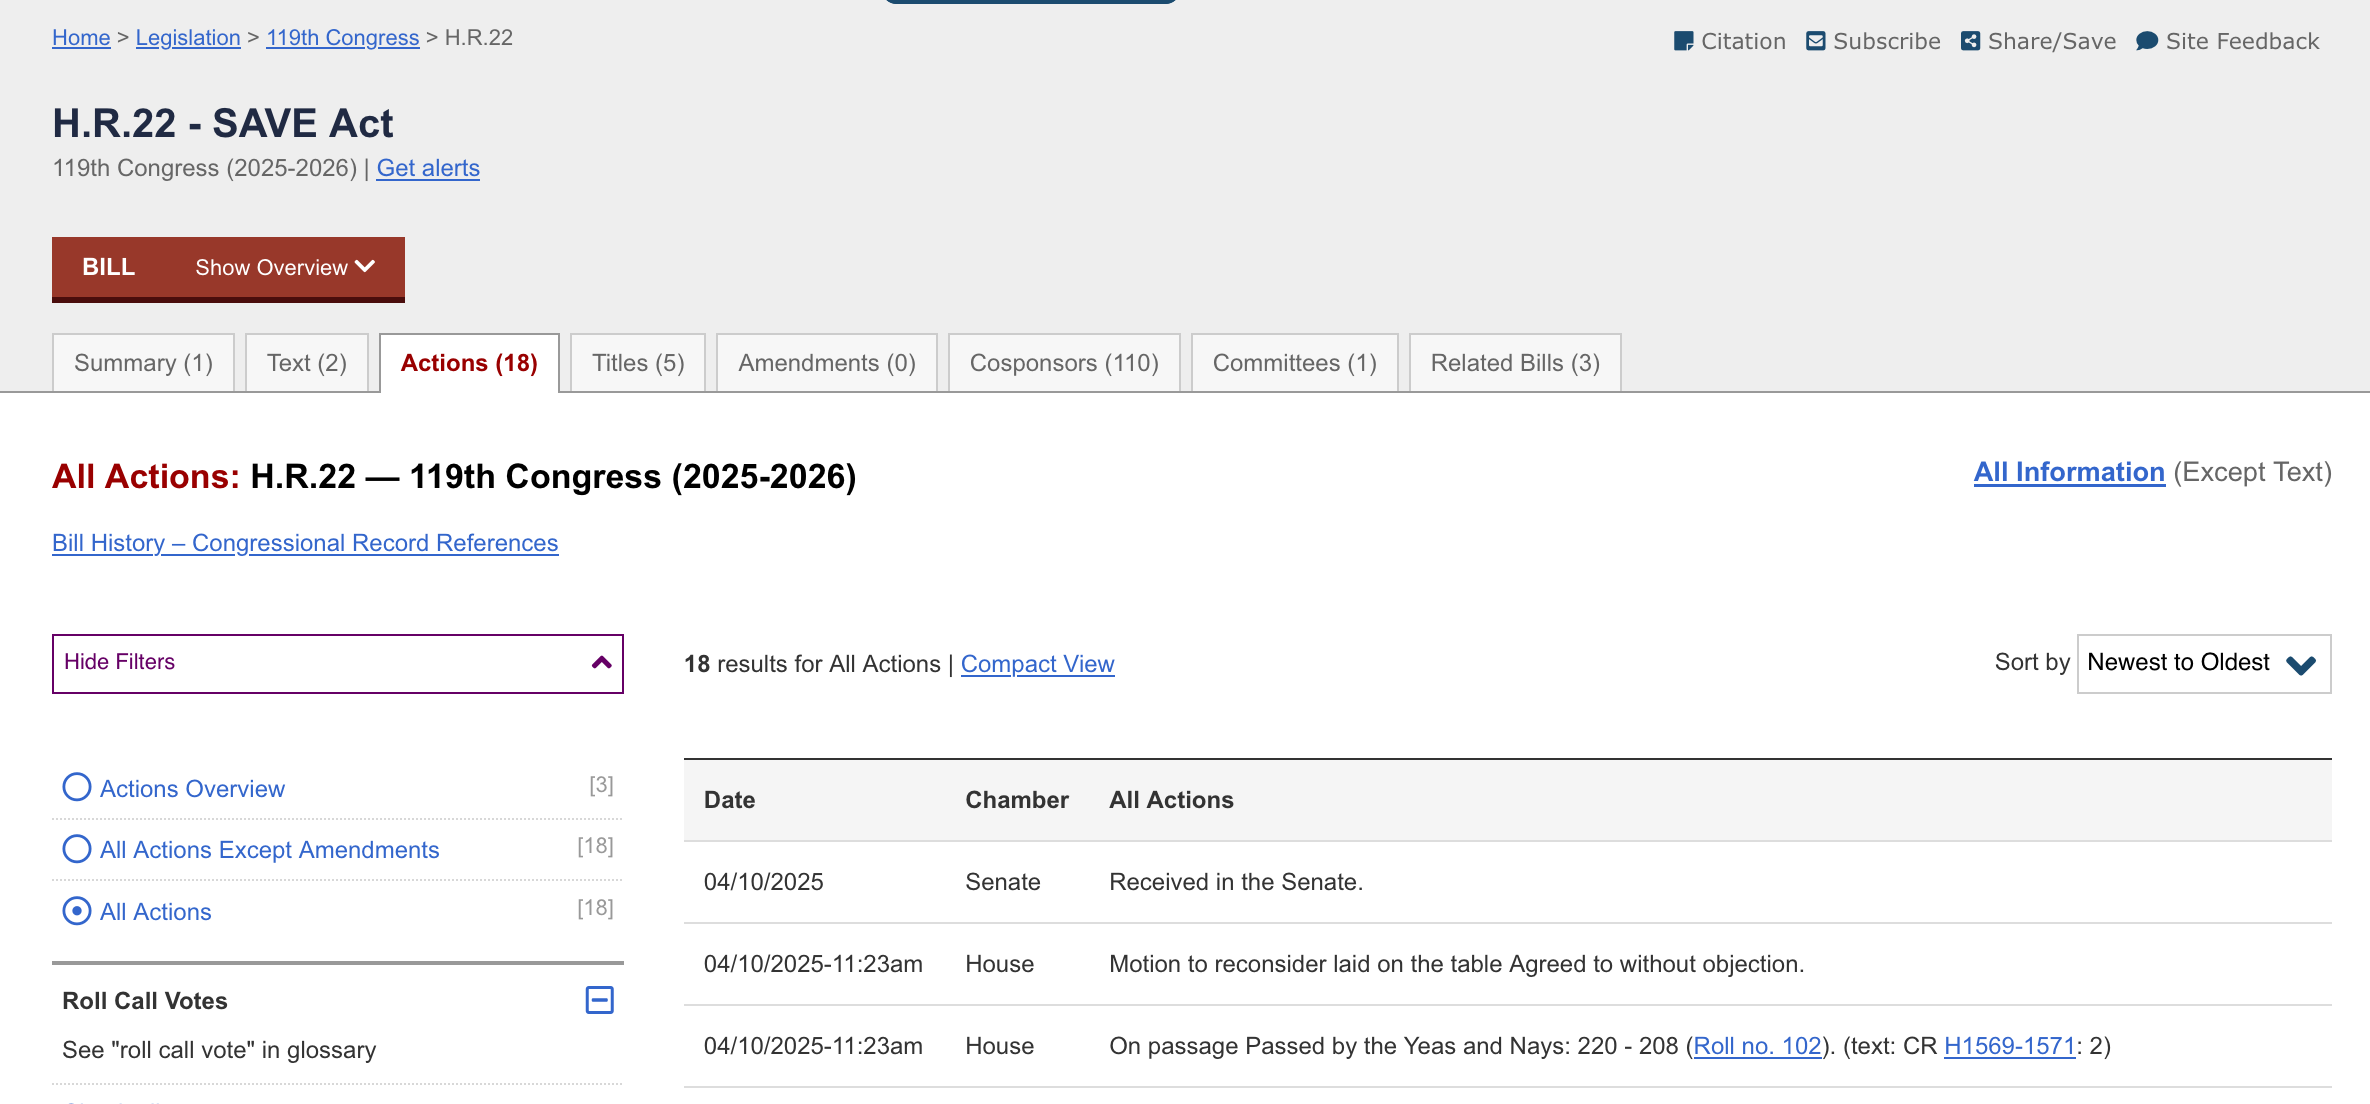Click the Subscribe envelope icon

(1815, 41)
